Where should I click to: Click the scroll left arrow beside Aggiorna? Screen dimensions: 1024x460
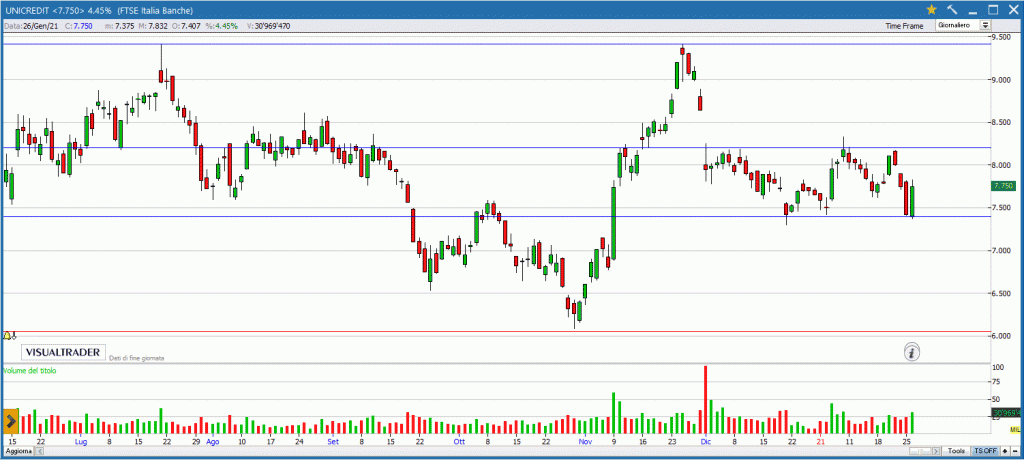(x=40, y=452)
